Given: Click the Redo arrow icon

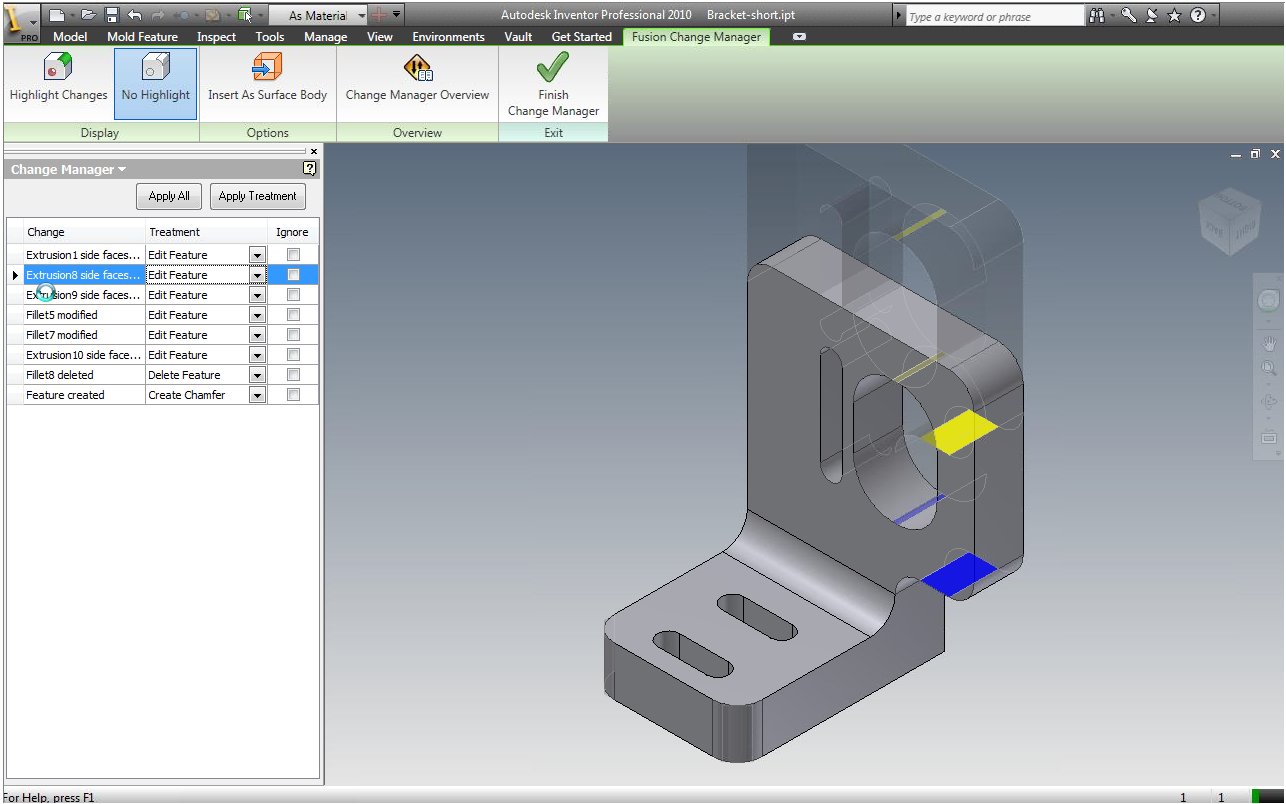Looking at the screenshot, I should point(157,15).
